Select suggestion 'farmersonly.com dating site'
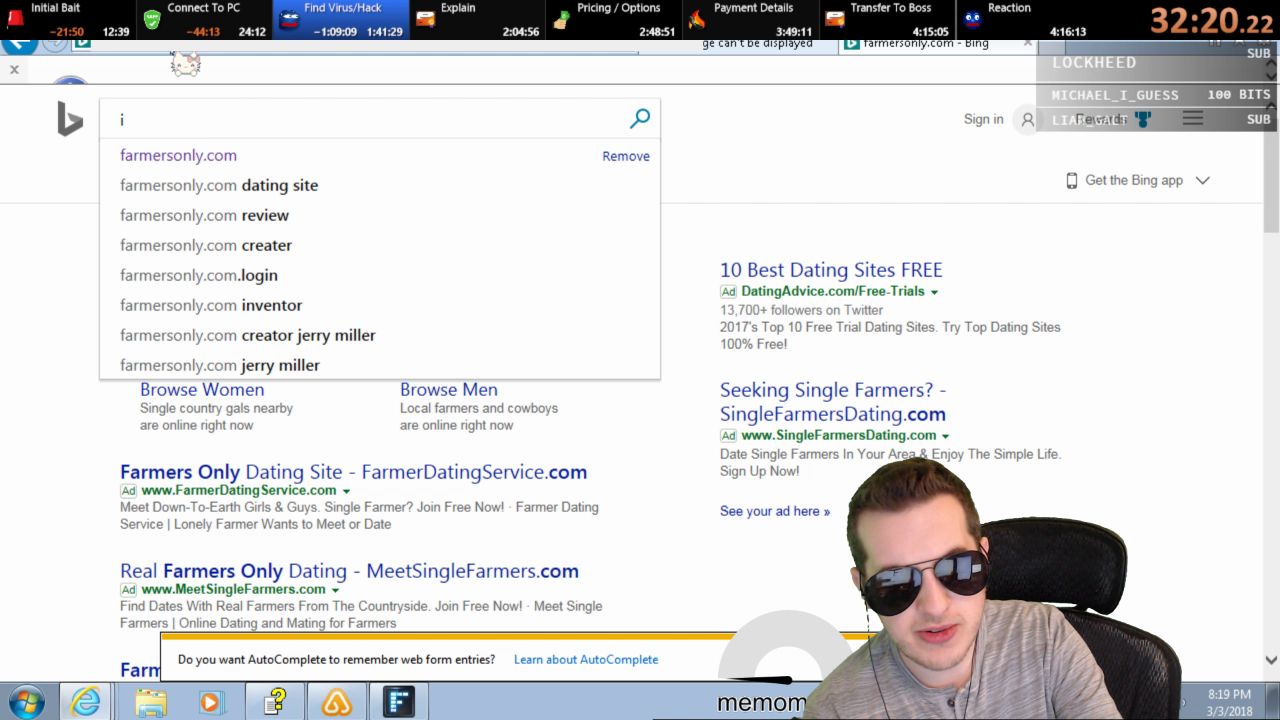This screenshot has height=720, width=1280. point(380,185)
